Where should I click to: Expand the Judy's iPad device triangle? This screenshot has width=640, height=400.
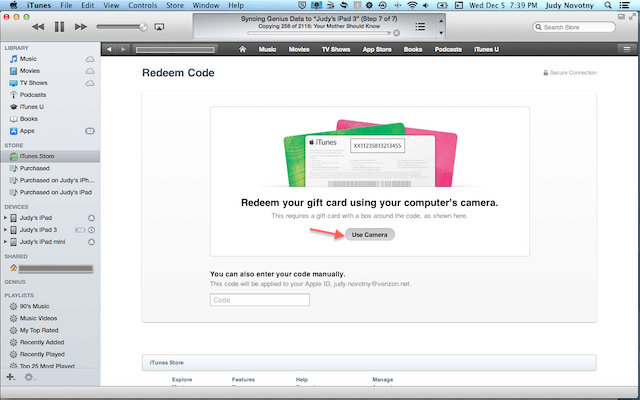pos(5,218)
